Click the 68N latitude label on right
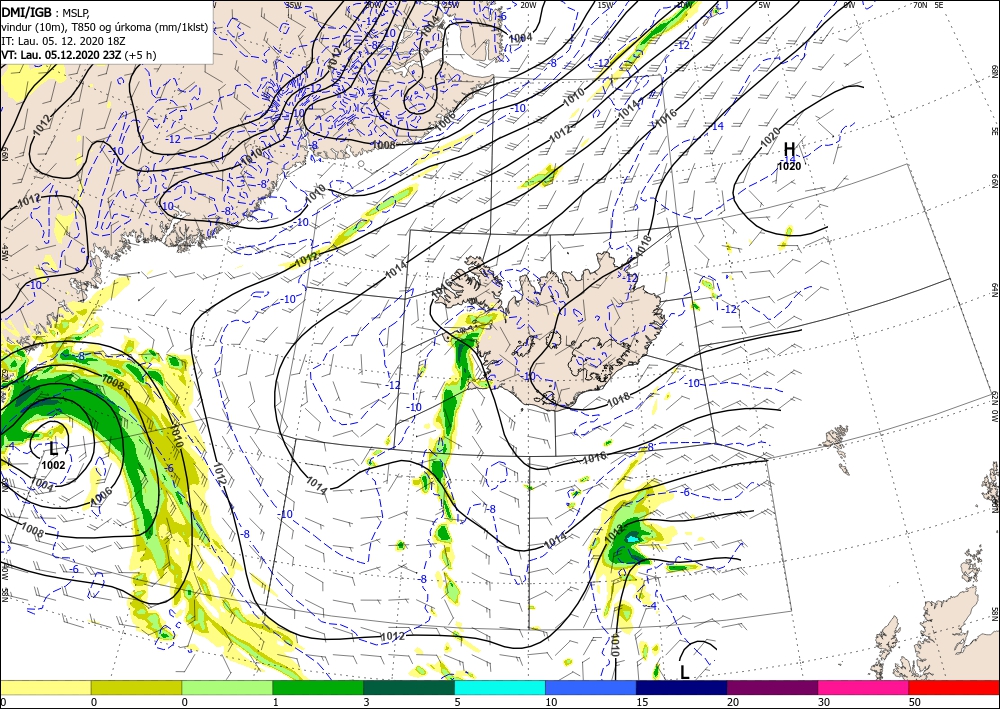 pyautogui.click(x=994, y=72)
